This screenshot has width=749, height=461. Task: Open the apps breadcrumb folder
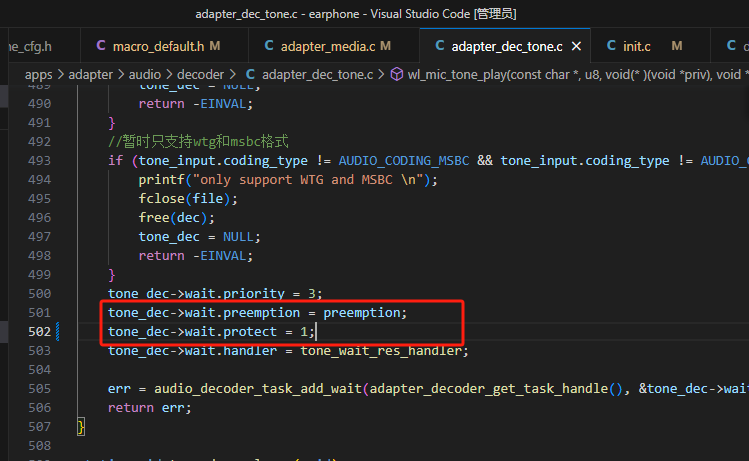point(39,75)
